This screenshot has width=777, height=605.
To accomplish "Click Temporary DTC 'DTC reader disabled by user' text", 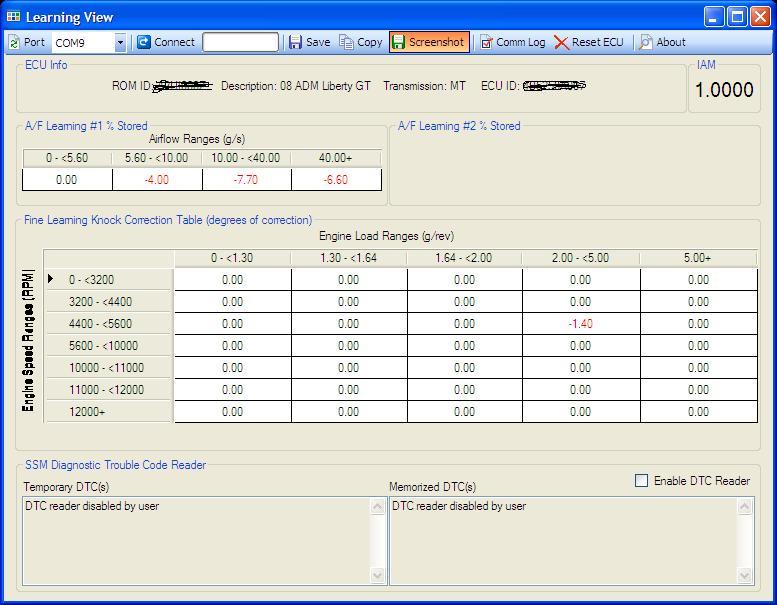I will (92, 506).
